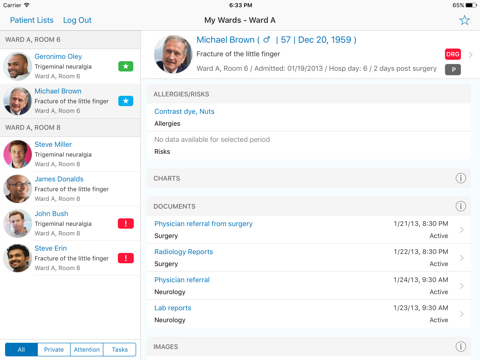
Task: Select John Bush's avatar photo
Action: [17, 224]
